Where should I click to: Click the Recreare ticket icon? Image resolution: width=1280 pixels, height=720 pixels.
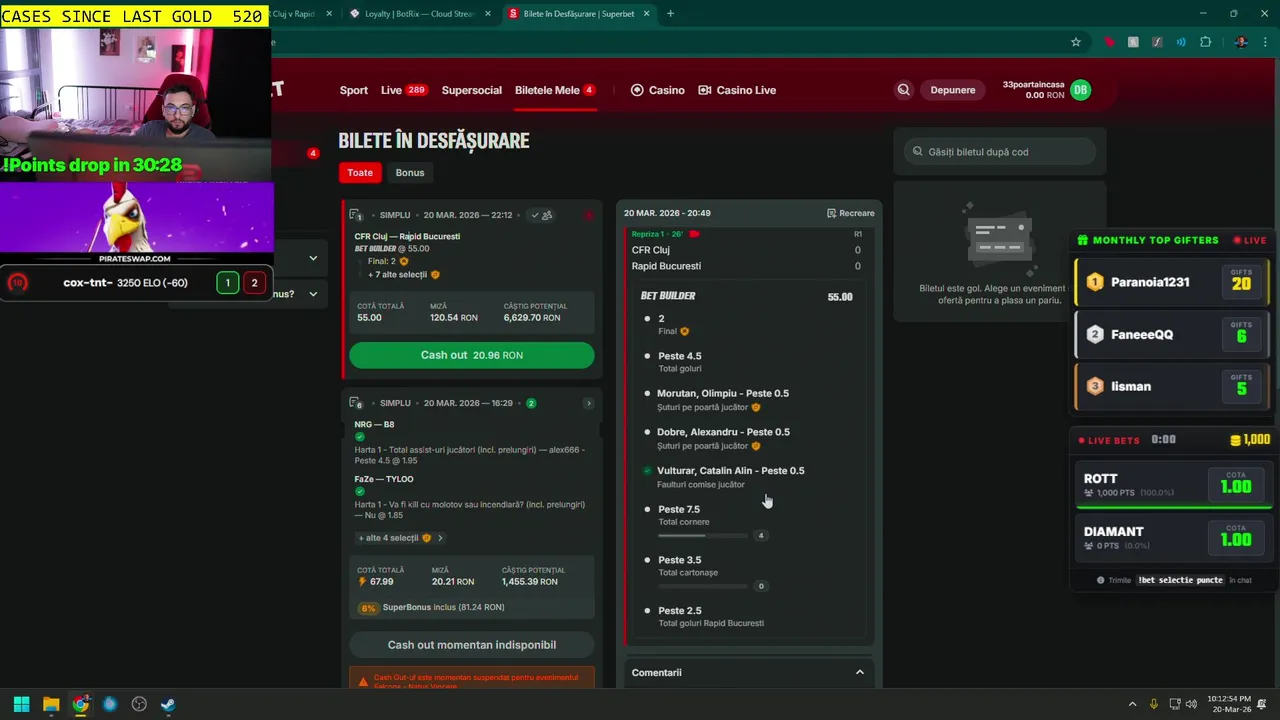click(x=831, y=213)
